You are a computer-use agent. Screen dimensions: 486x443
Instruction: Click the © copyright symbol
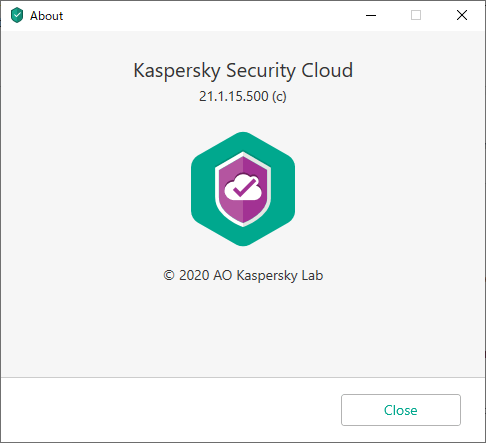(x=169, y=275)
